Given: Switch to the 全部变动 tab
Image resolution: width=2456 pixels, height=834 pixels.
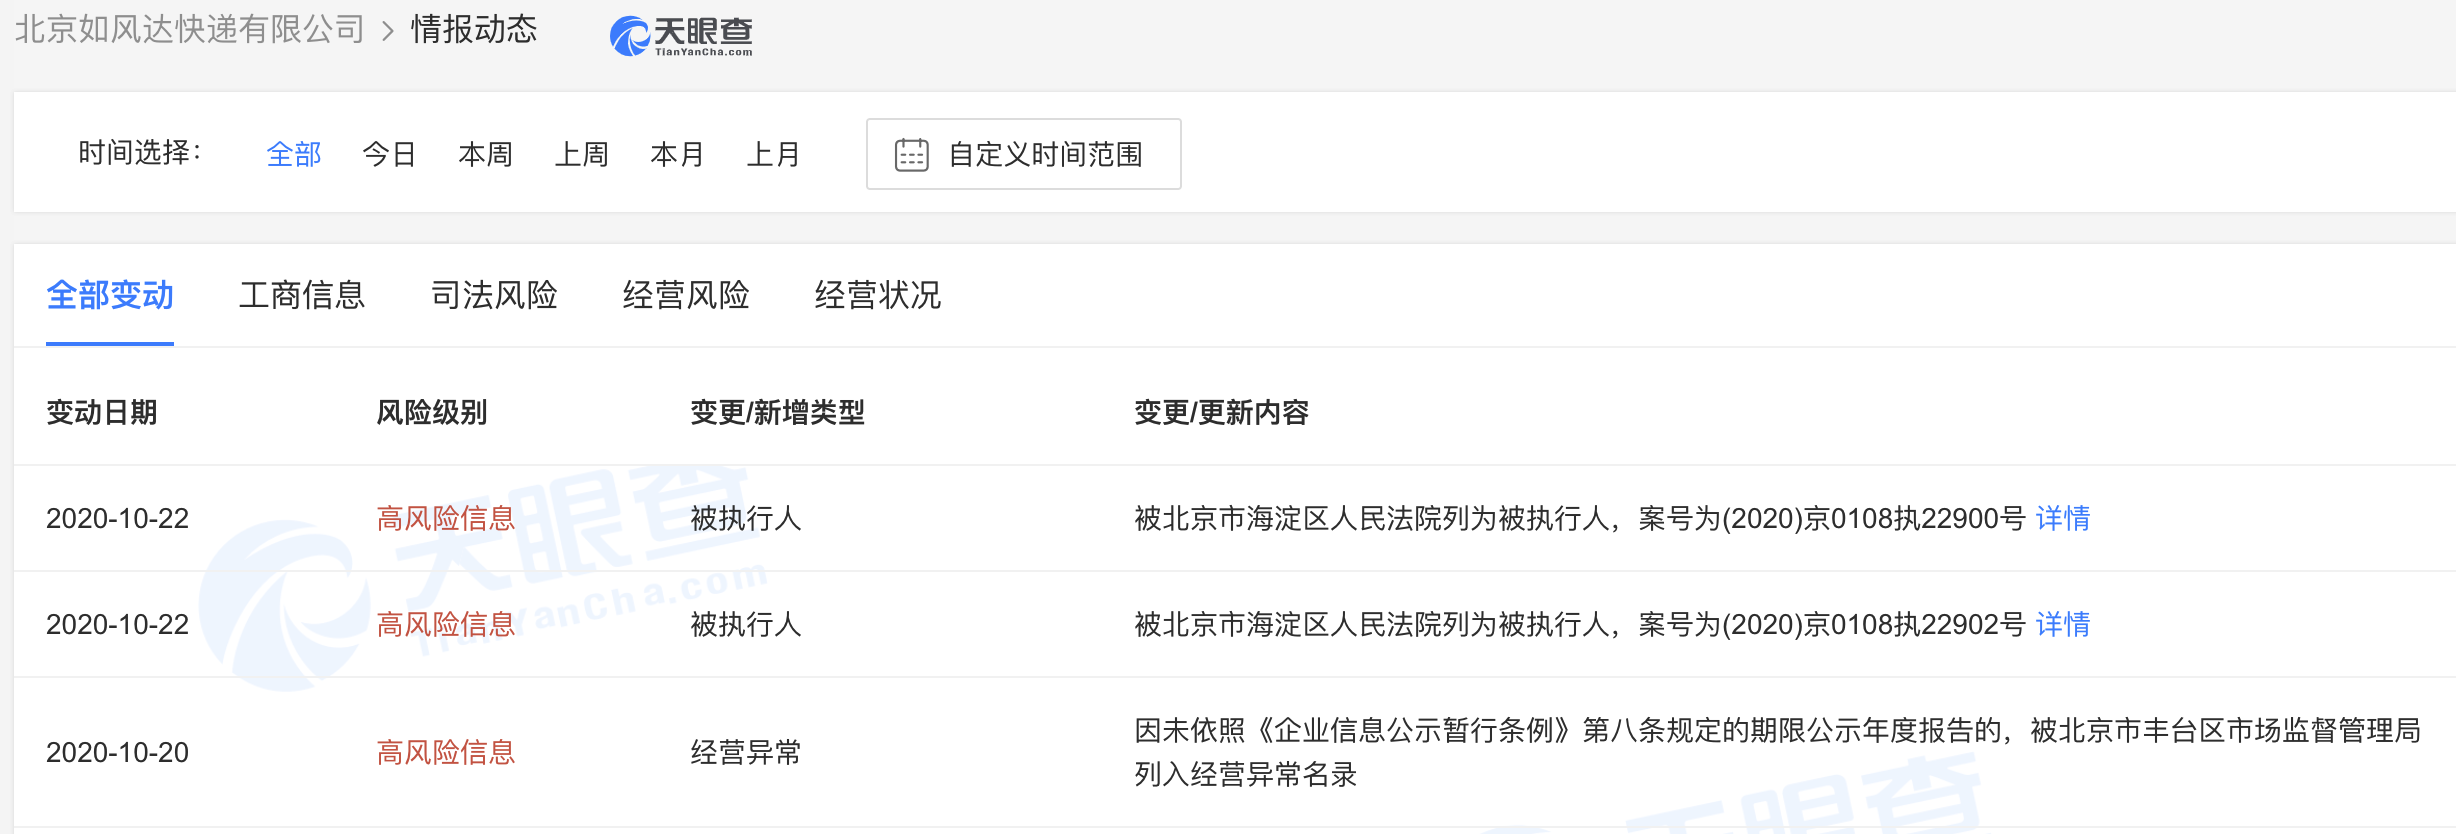Looking at the screenshot, I should (110, 296).
